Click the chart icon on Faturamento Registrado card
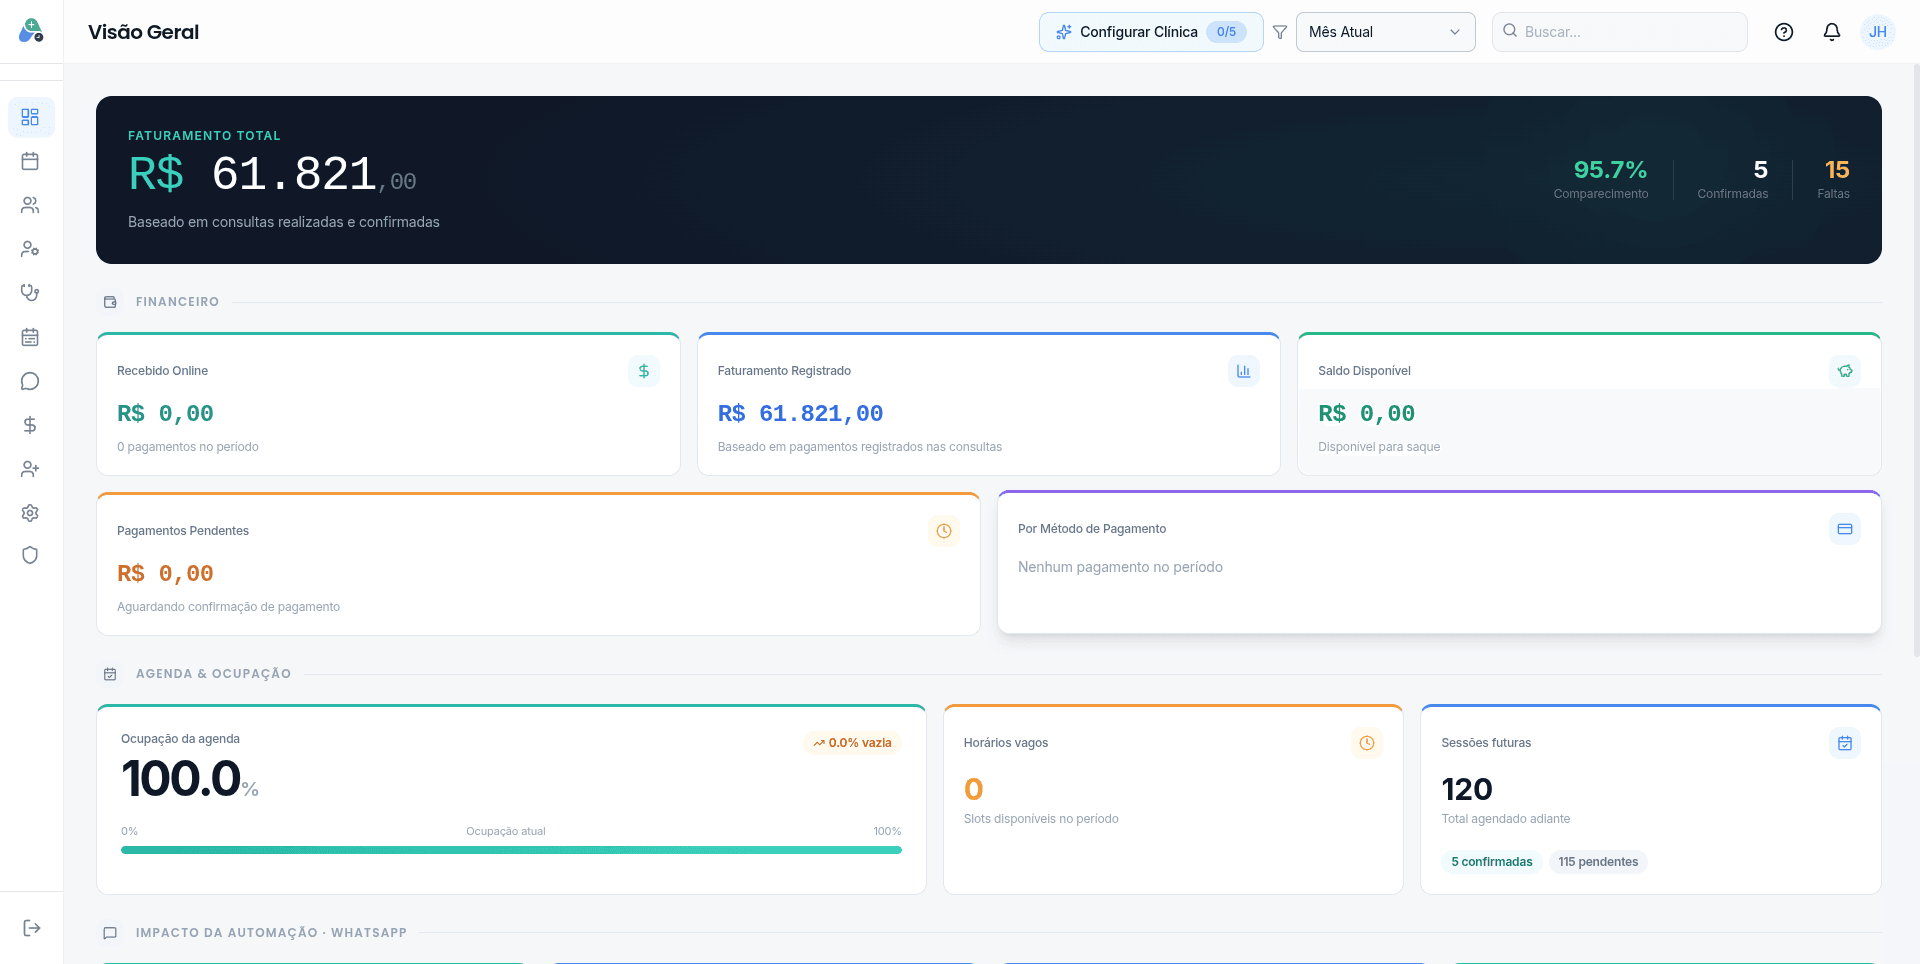 coord(1243,370)
